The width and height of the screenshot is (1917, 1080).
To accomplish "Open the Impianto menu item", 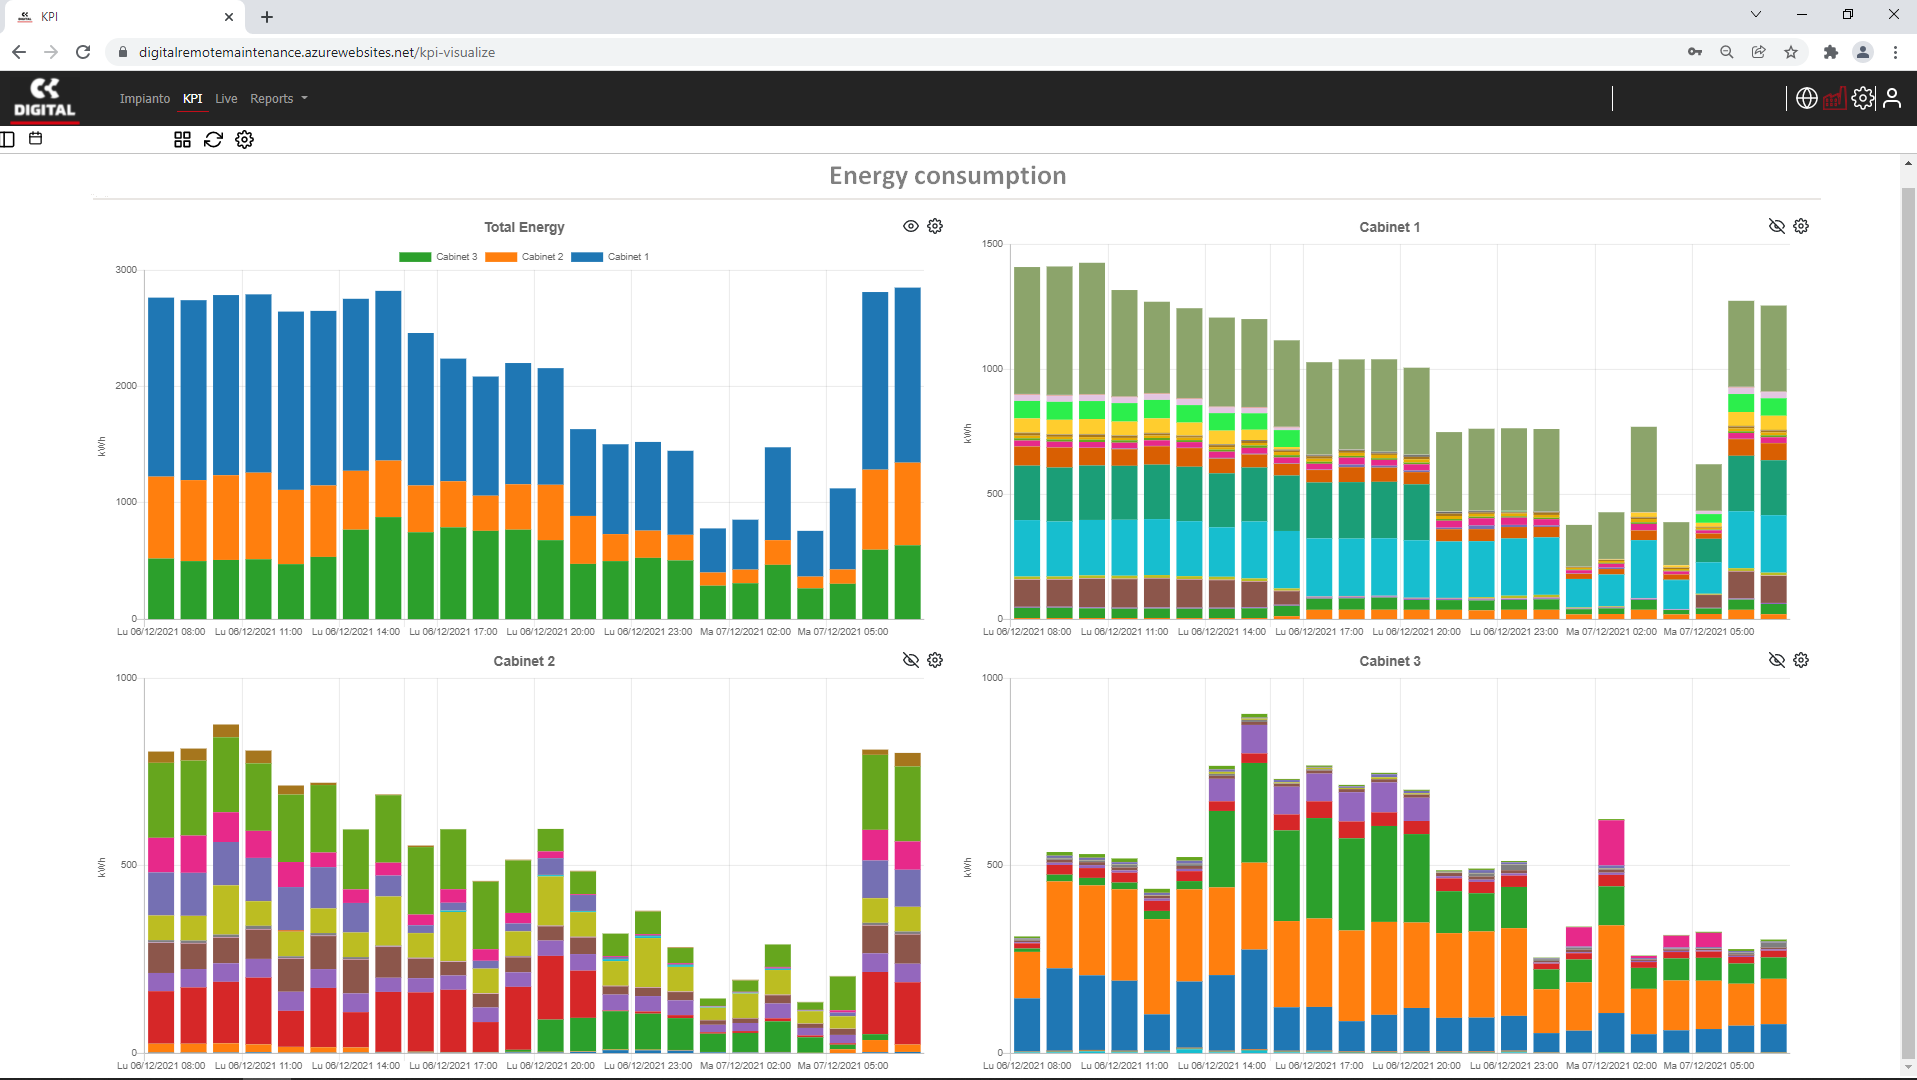I will click(x=145, y=99).
